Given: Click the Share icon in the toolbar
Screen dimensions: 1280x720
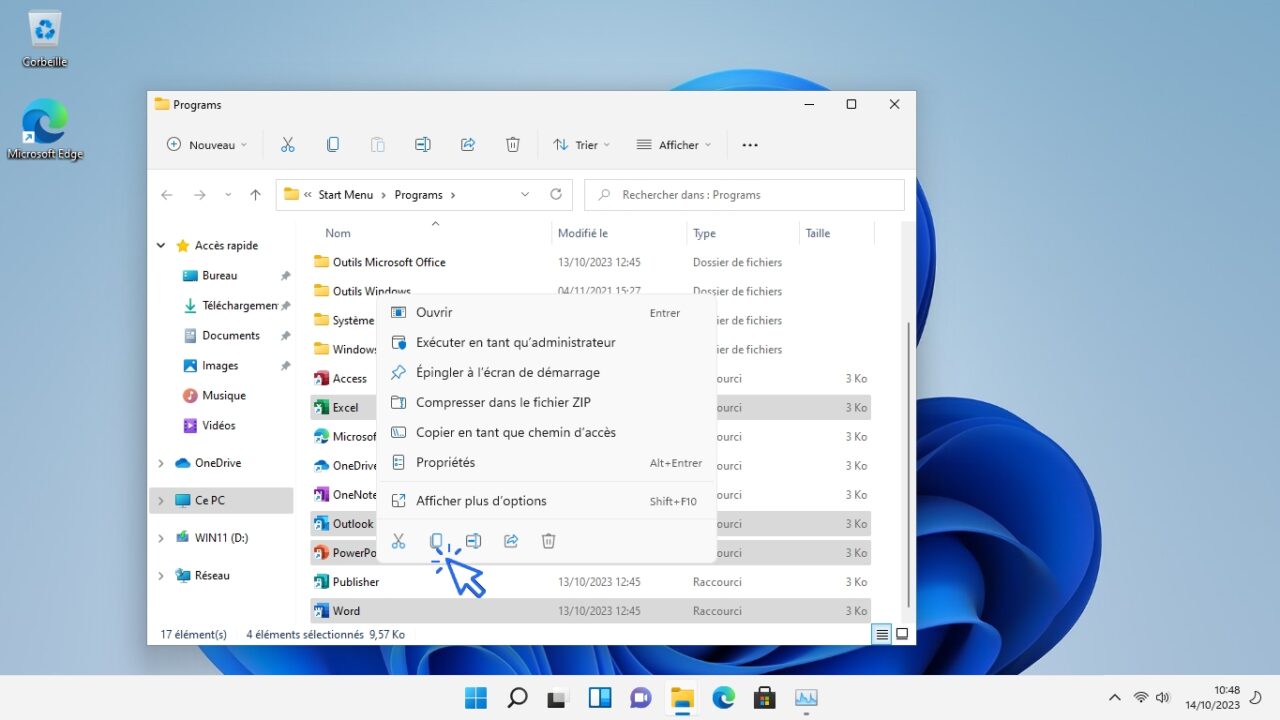Looking at the screenshot, I should point(467,144).
